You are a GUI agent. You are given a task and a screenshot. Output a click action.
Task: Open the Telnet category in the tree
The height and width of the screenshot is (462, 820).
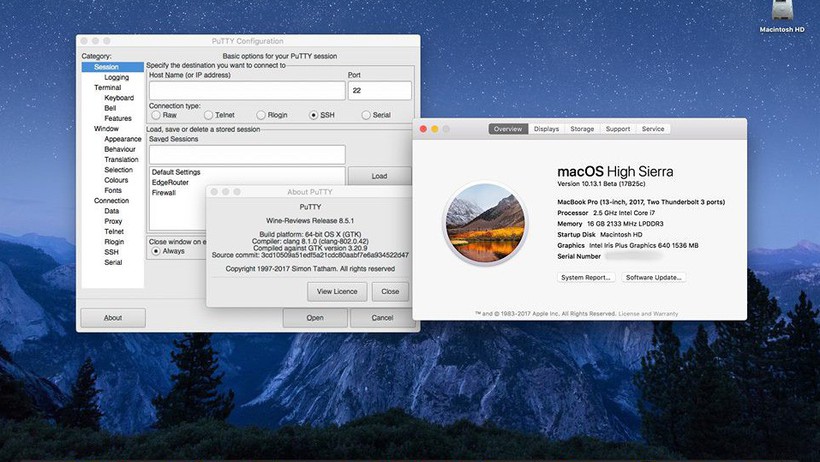point(114,231)
